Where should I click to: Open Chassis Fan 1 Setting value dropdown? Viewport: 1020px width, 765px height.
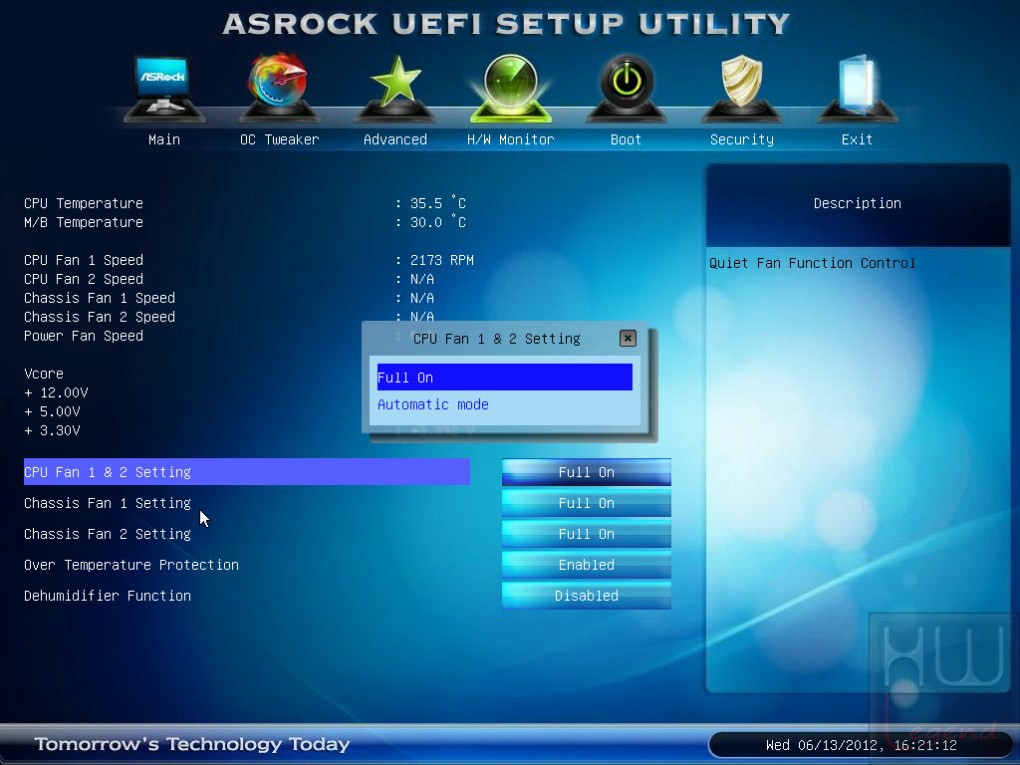pyautogui.click(x=586, y=503)
